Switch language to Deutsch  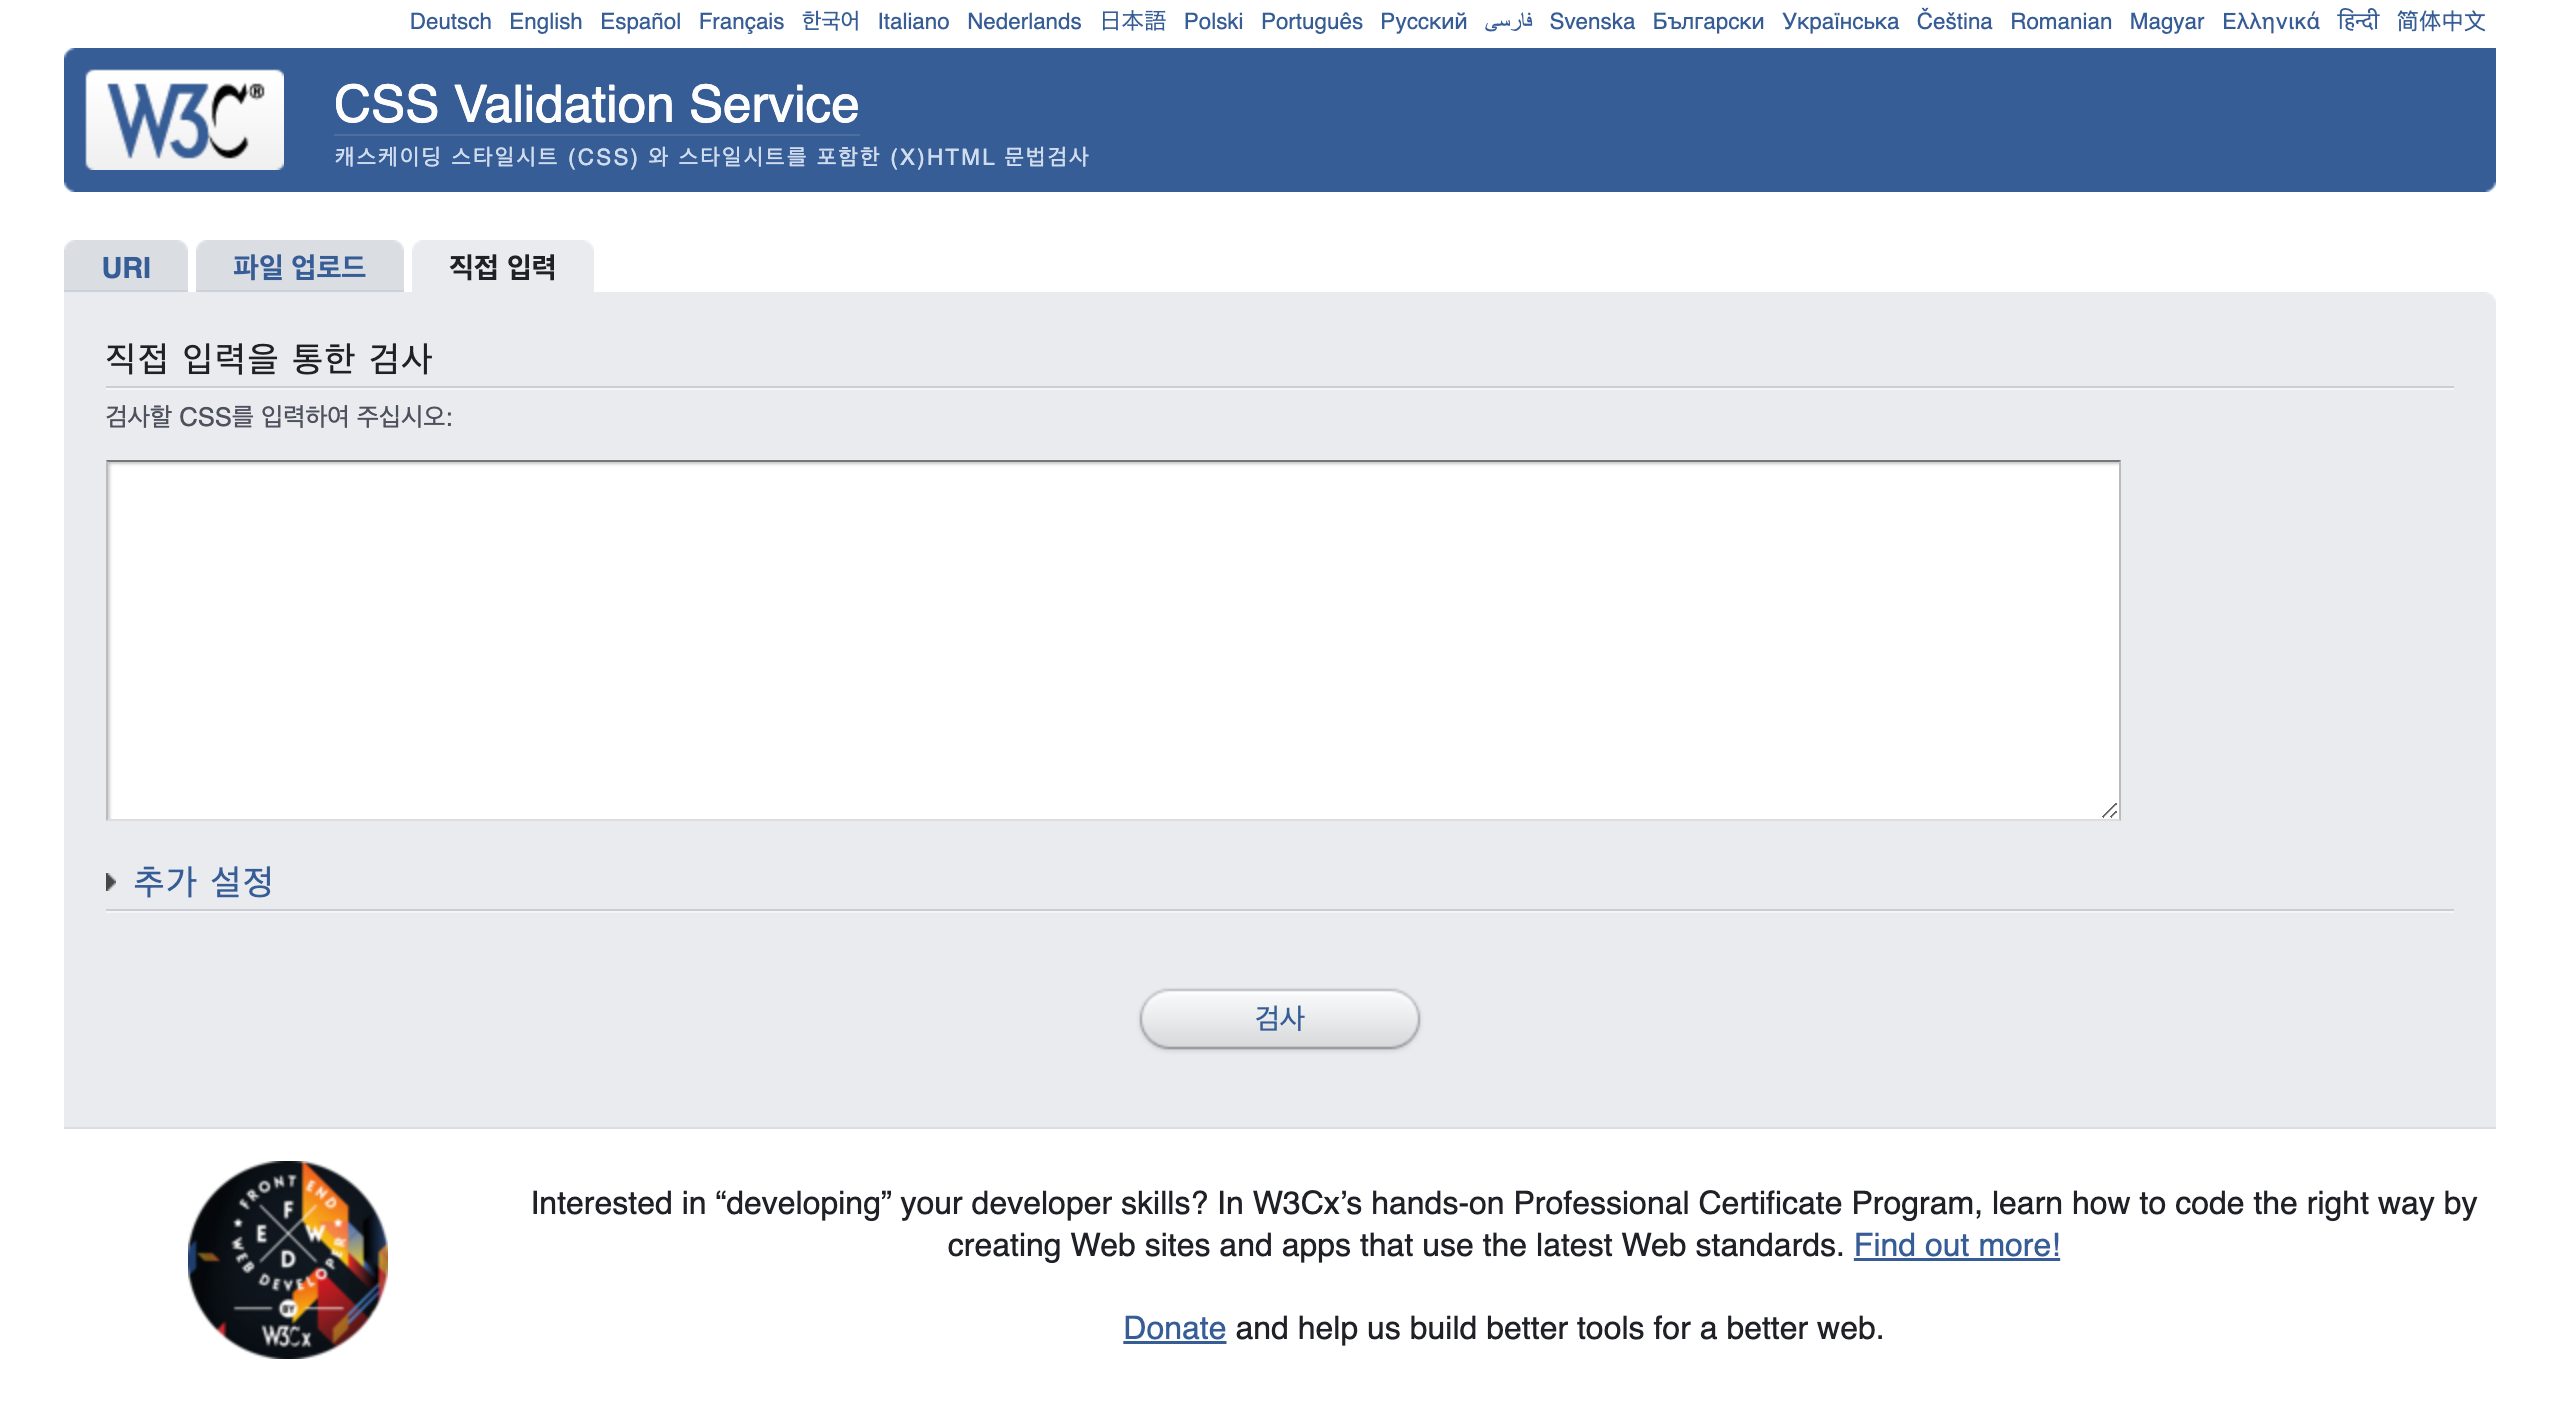click(x=450, y=21)
